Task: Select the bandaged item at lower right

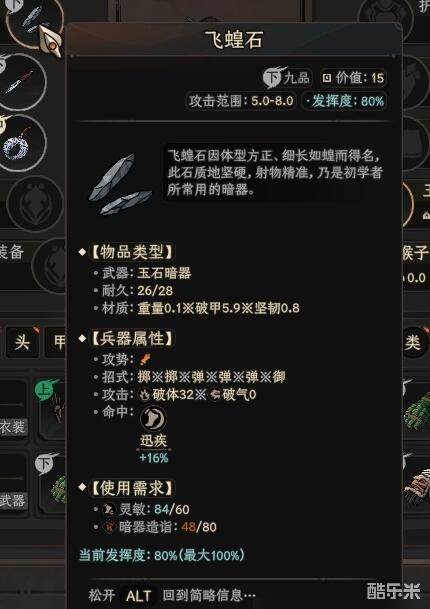Action: 417,485
